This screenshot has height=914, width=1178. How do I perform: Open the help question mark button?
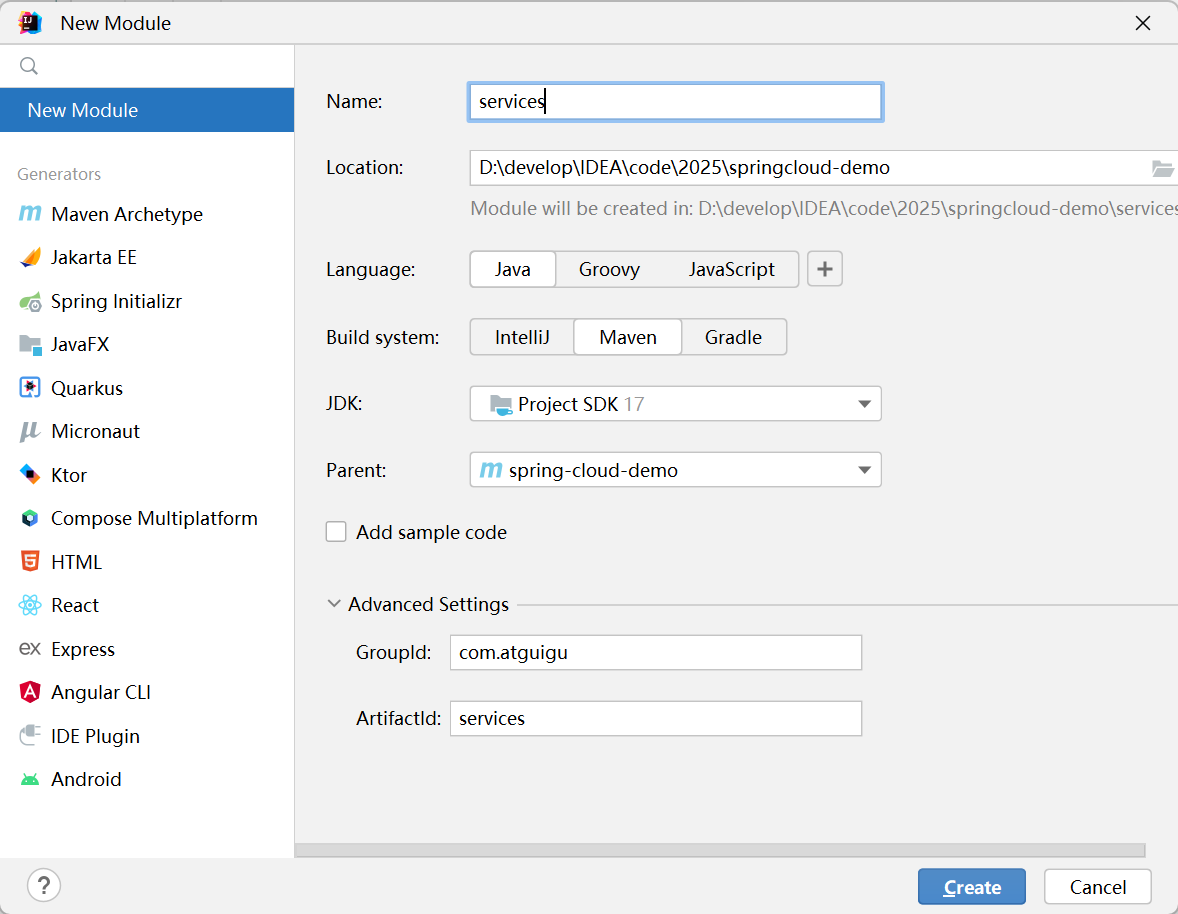point(44,885)
